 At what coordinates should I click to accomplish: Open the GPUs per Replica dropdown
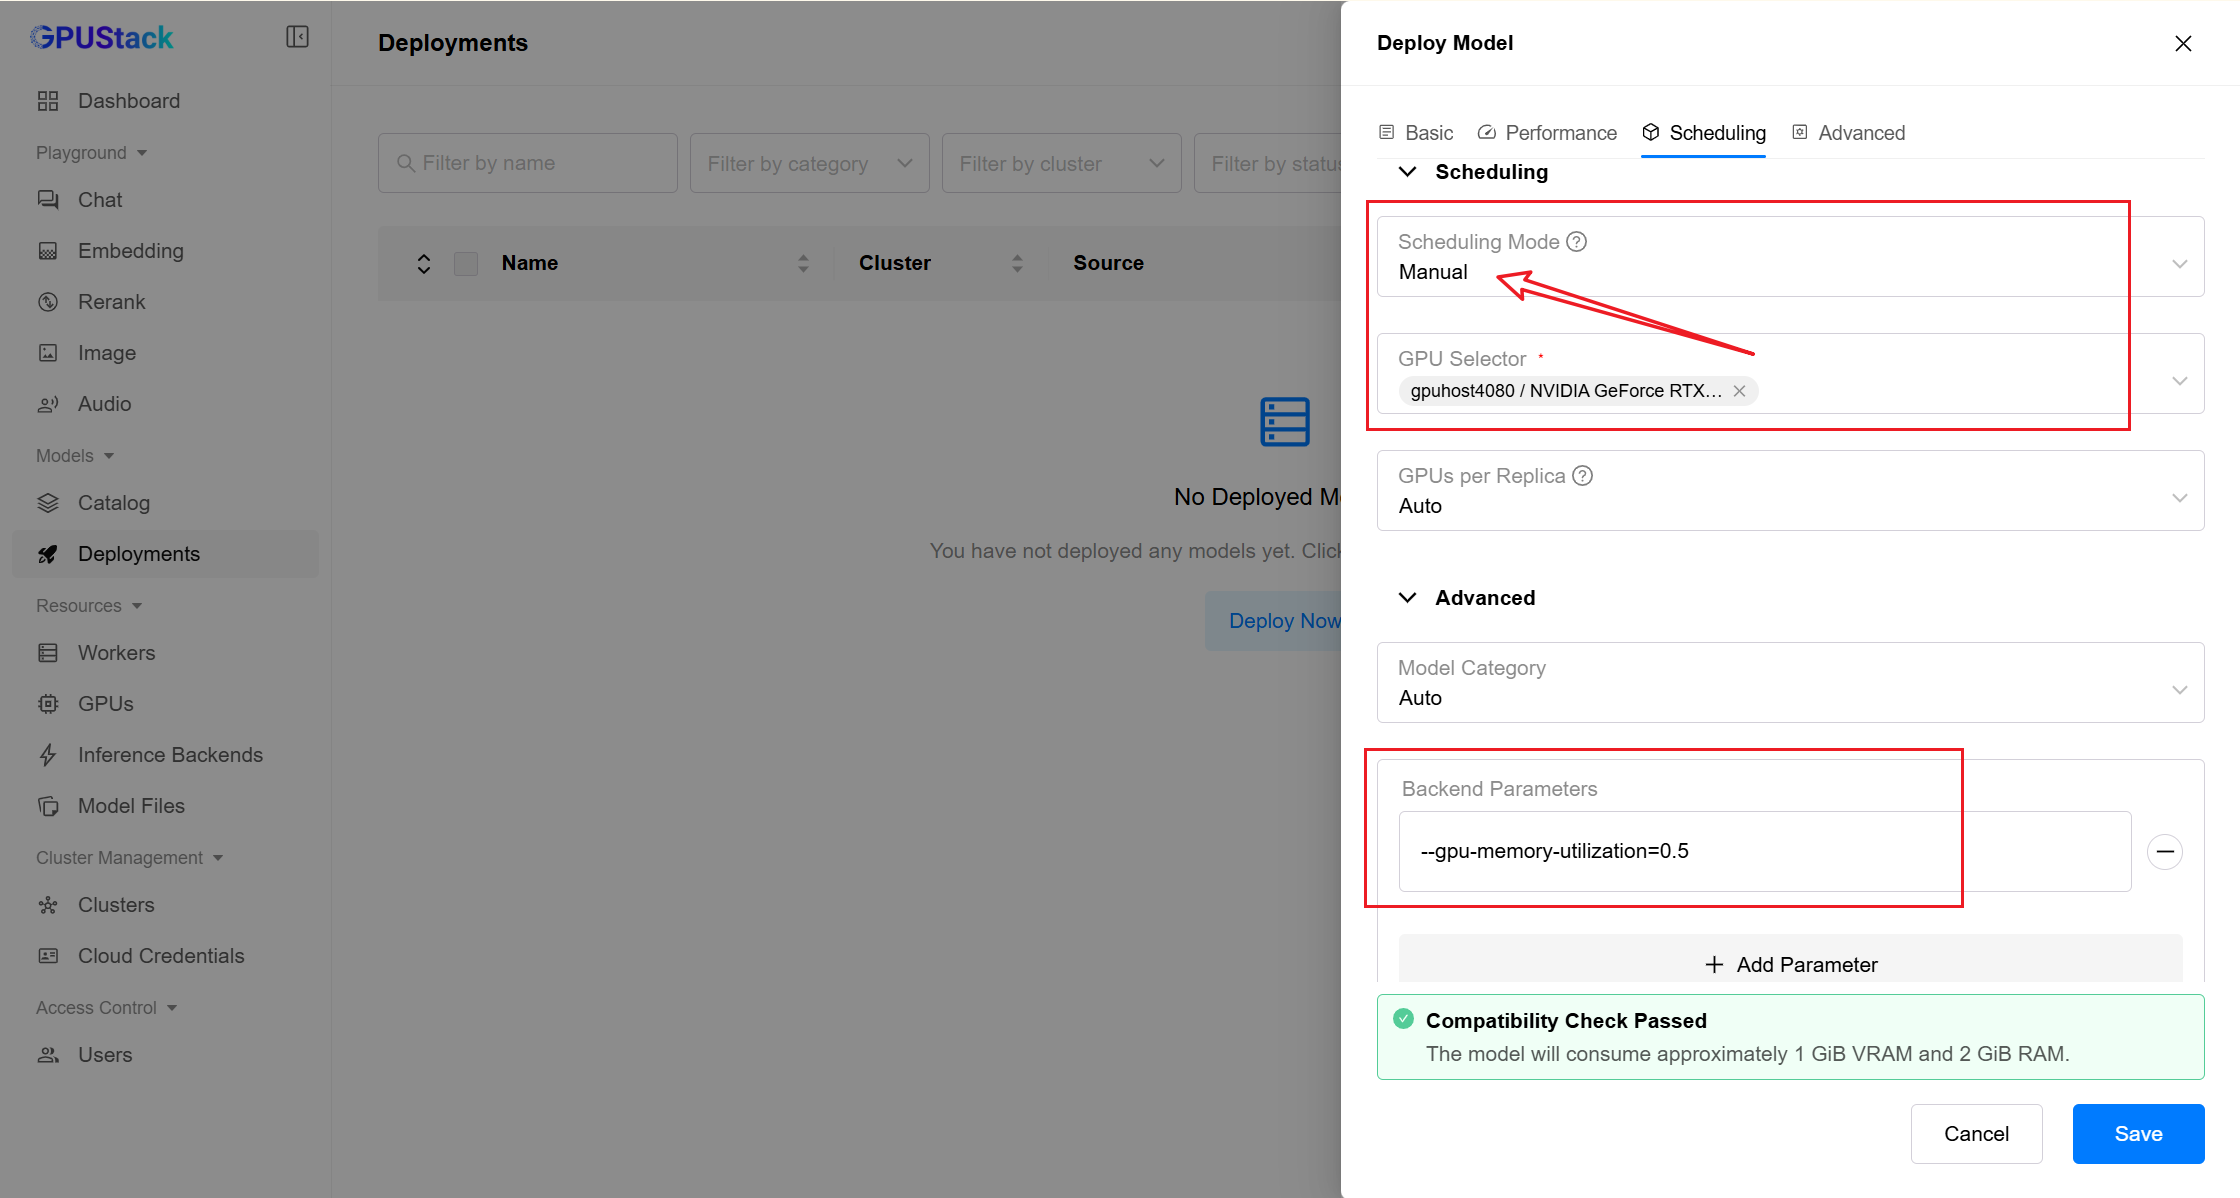tap(1790, 491)
